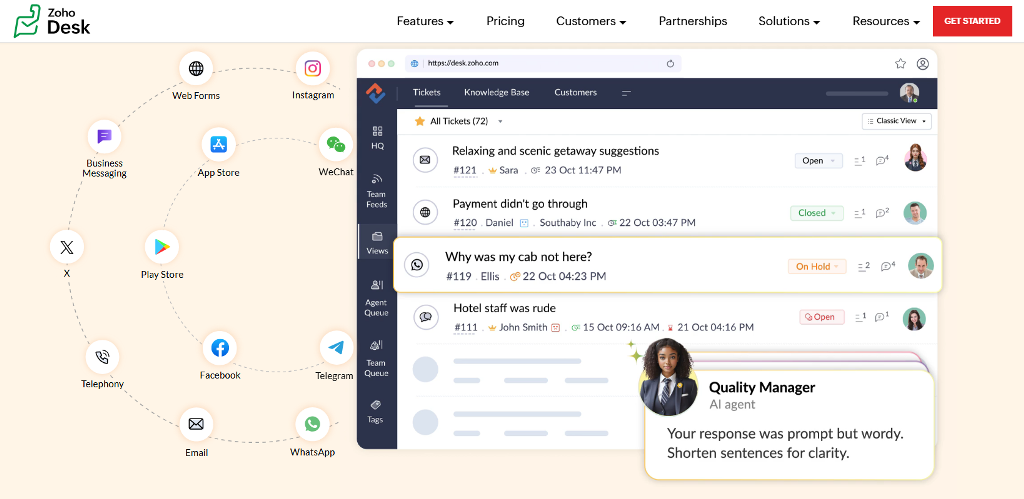Switch to the Customers tab in Desk app
Image resolution: width=1024 pixels, height=499 pixels.
point(575,93)
